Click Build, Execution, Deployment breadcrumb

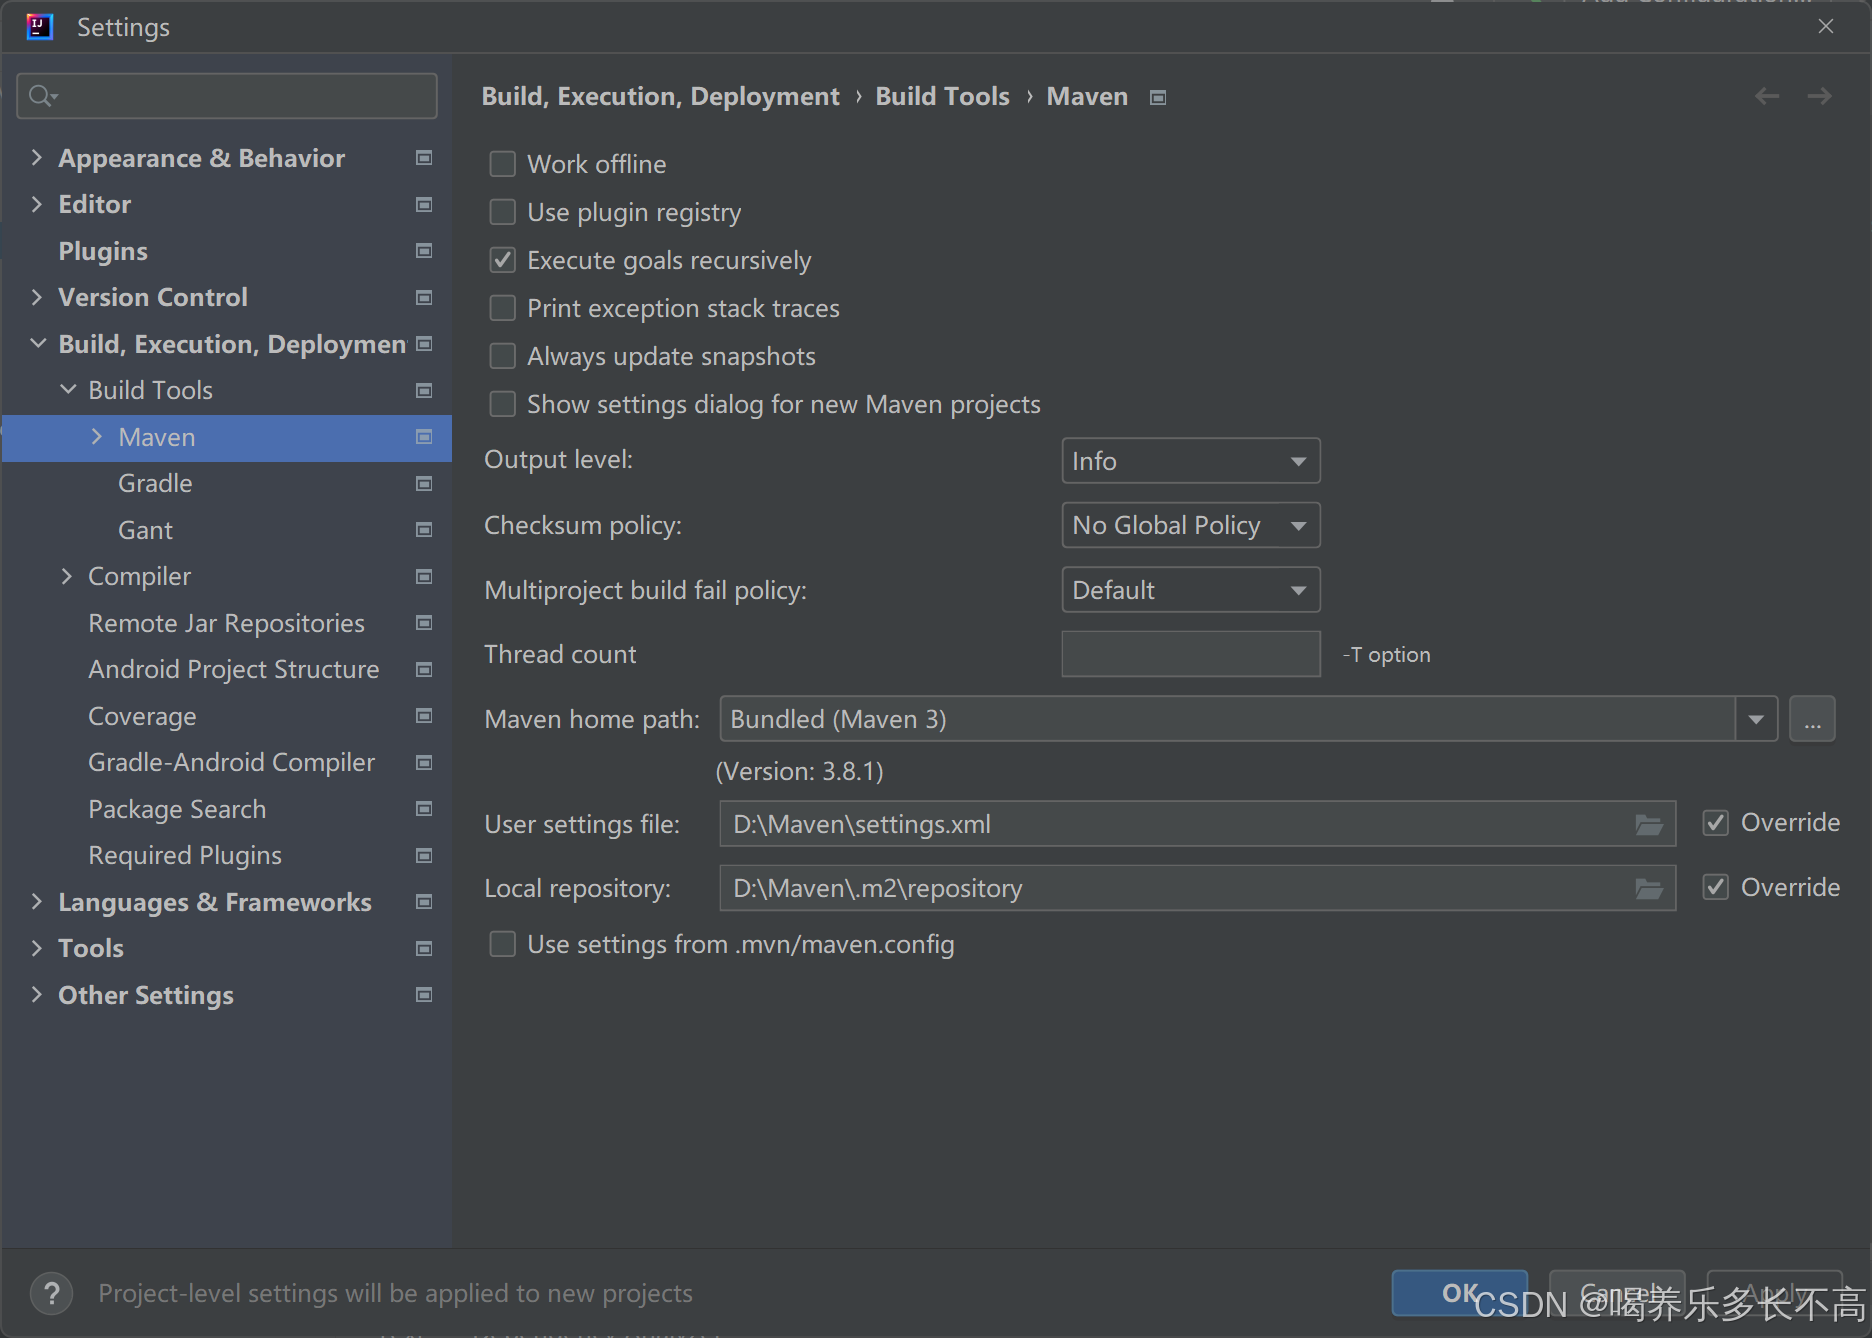point(660,96)
